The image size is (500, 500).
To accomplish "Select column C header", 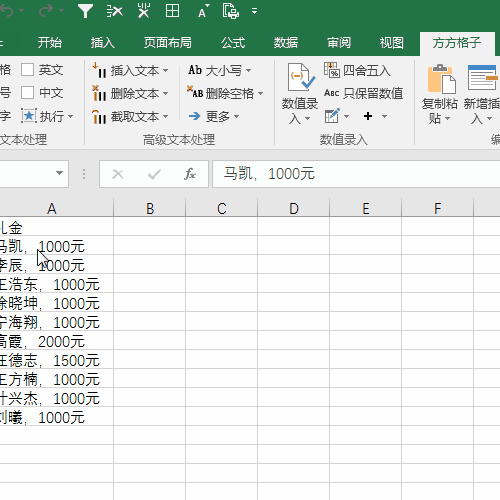I will click(222, 208).
